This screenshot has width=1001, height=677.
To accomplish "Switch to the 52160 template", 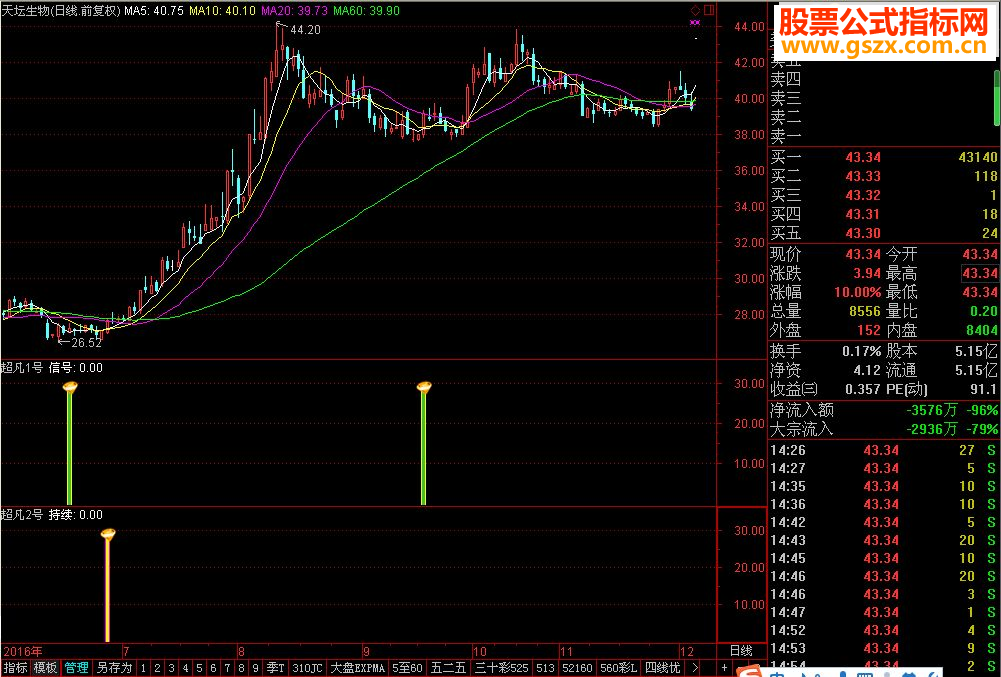I will click(579, 668).
